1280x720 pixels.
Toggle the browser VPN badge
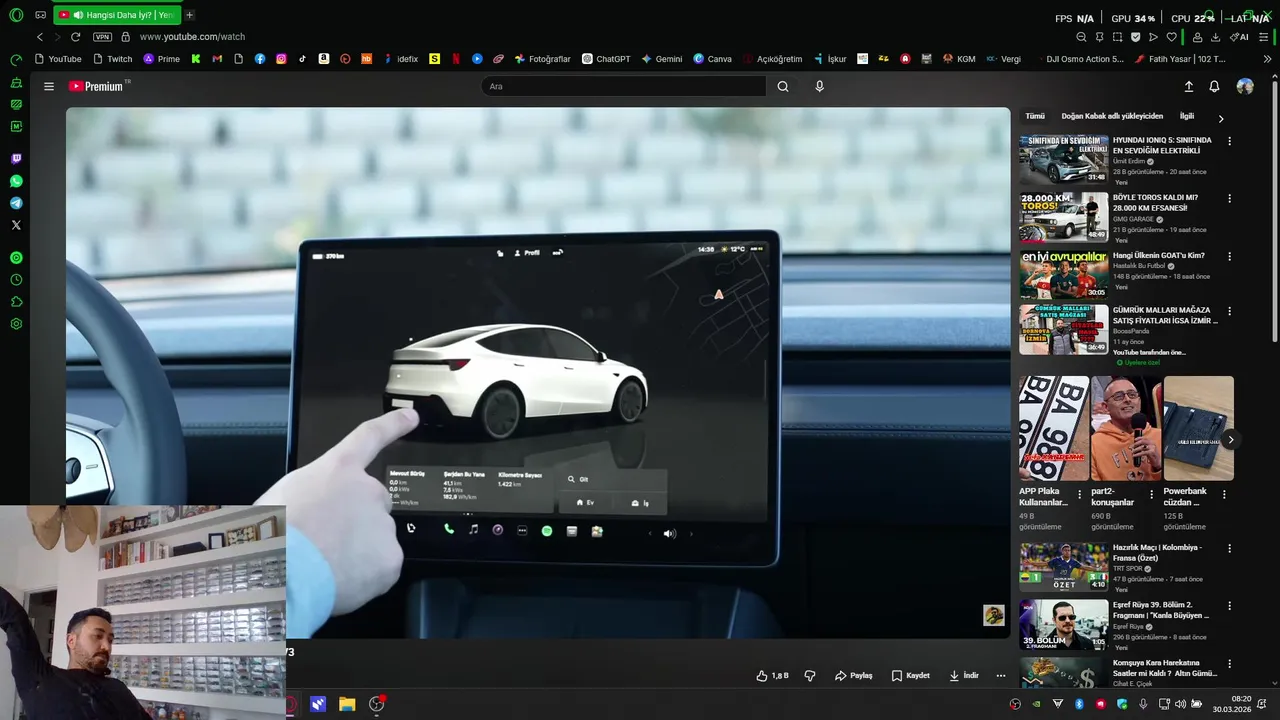coord(102,37)
